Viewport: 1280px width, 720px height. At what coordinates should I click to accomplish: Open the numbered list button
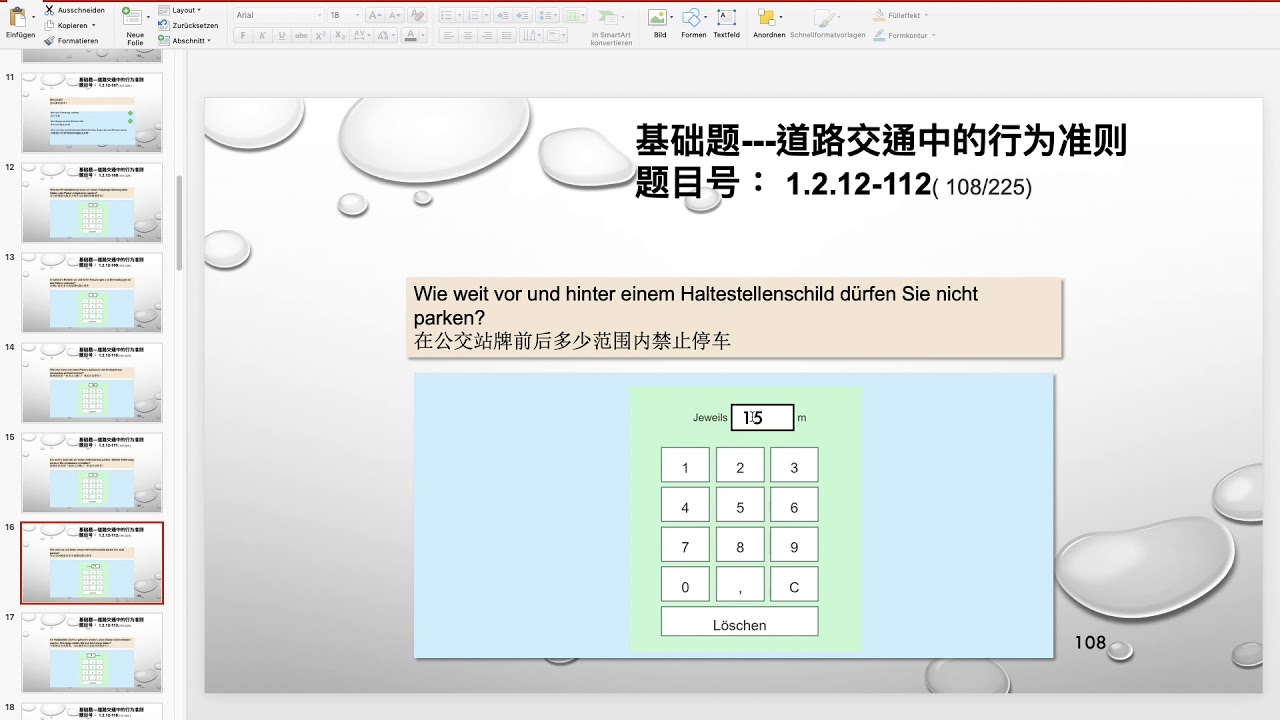click(475, 15)
